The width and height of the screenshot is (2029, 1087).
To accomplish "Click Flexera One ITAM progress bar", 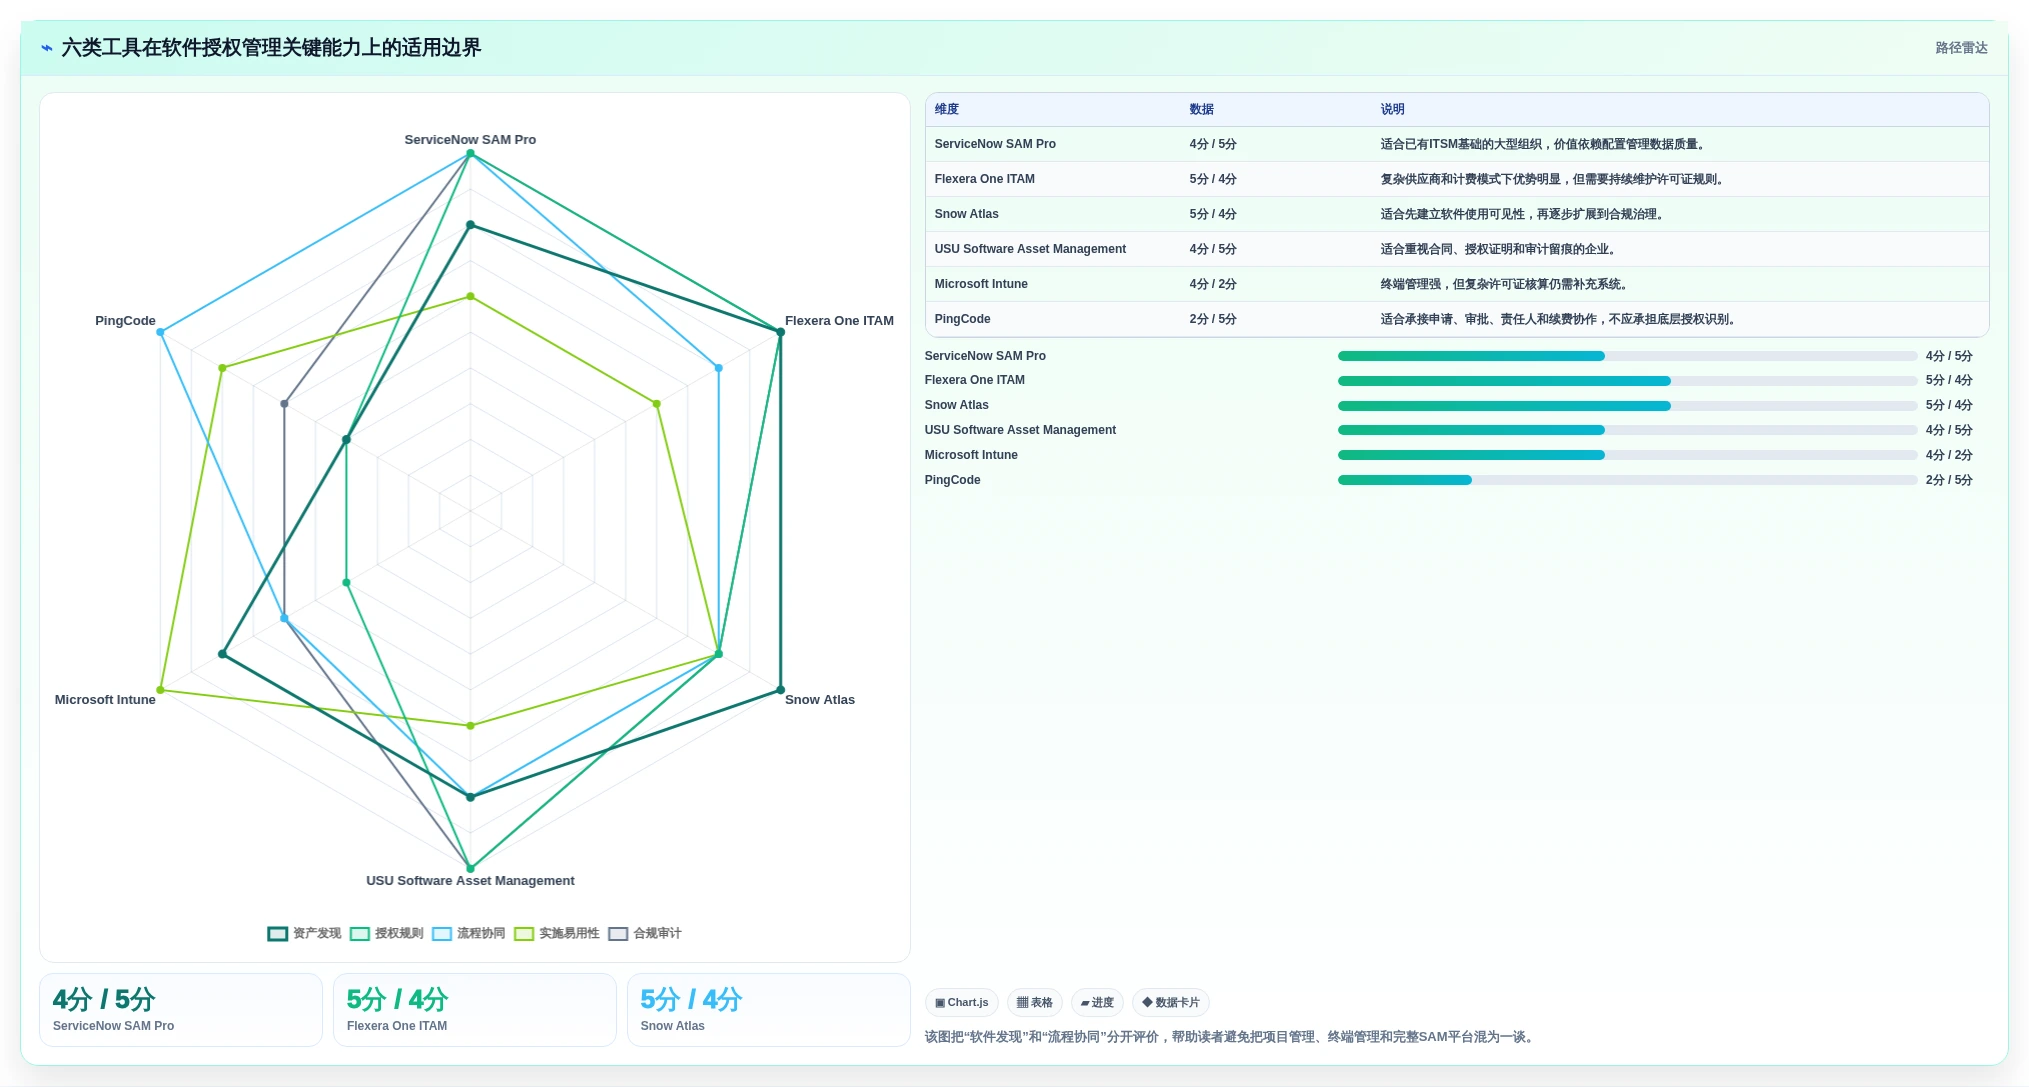I will pos(1627,381).
